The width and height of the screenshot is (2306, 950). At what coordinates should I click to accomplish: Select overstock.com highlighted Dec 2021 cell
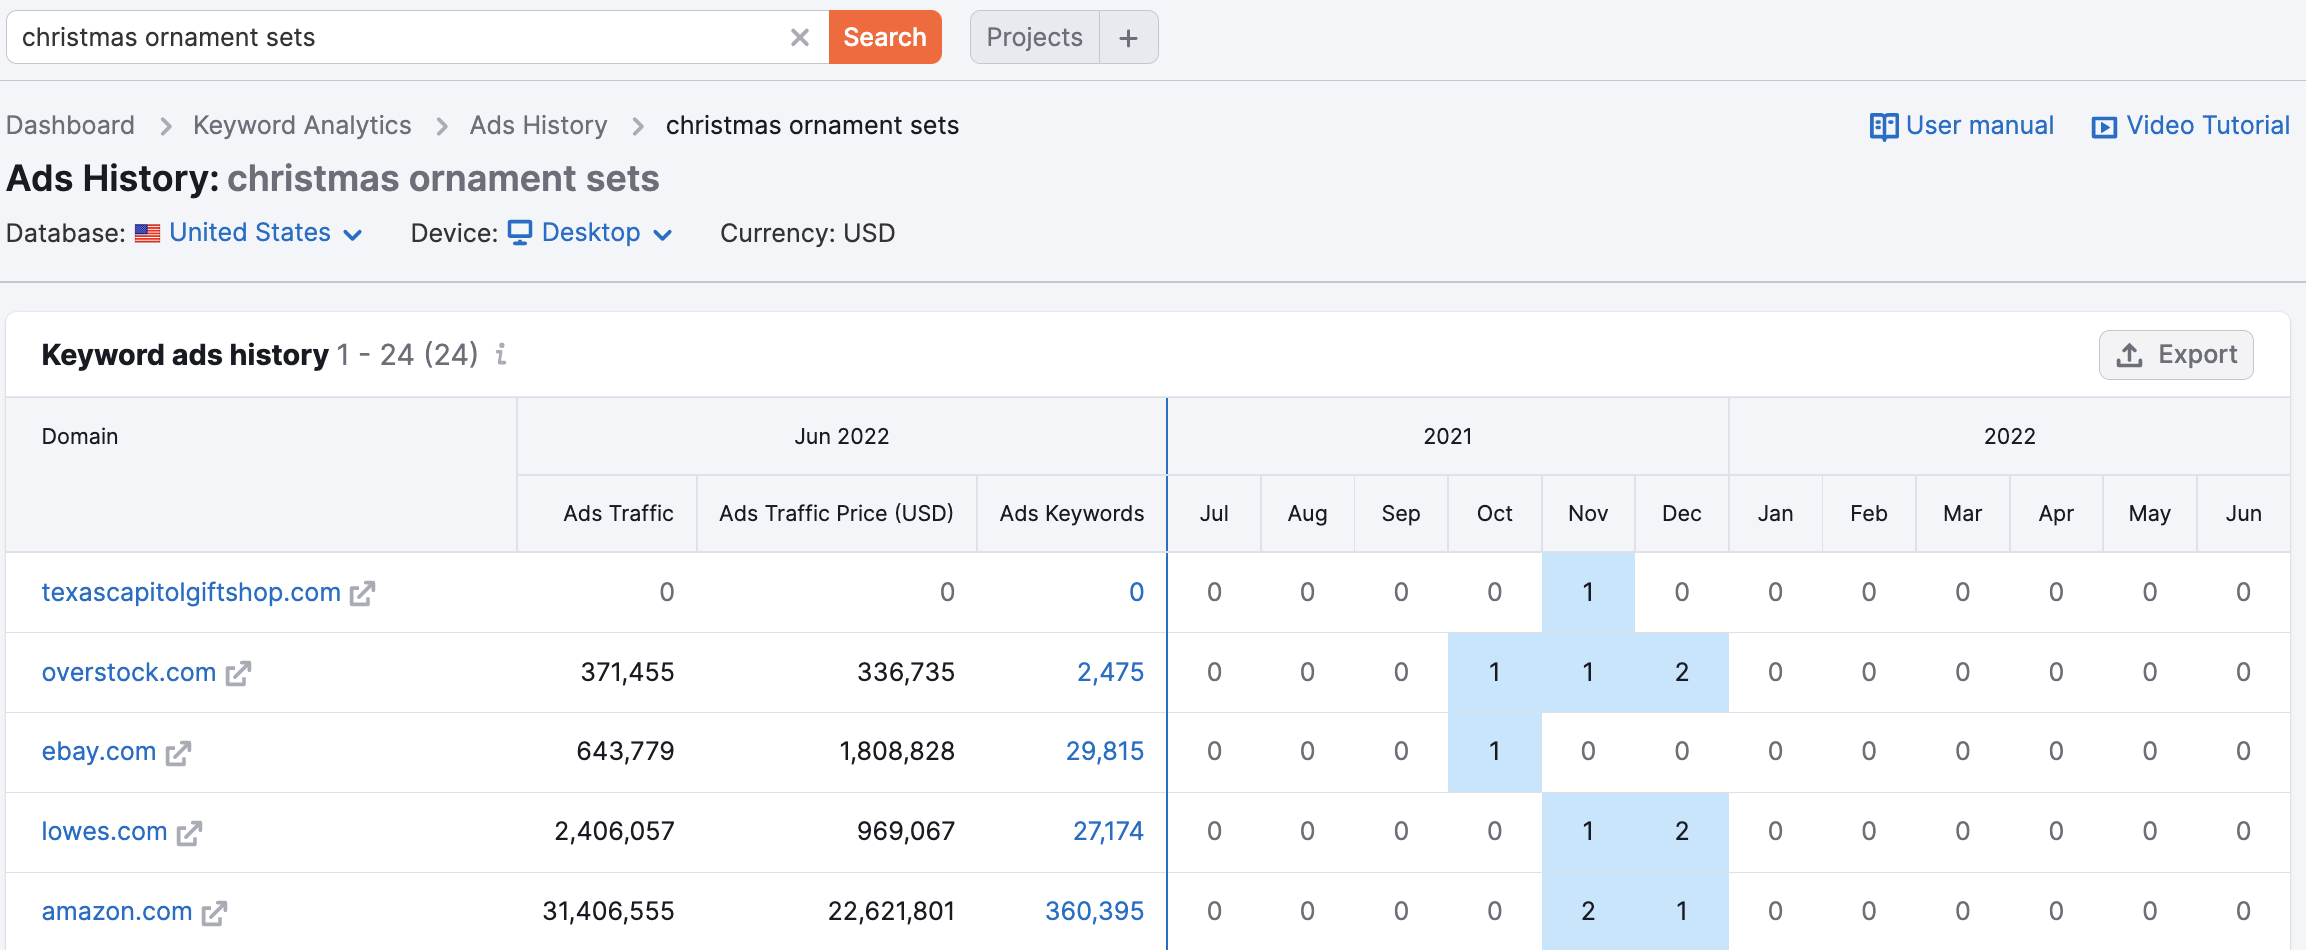[x=1681, y=672]
